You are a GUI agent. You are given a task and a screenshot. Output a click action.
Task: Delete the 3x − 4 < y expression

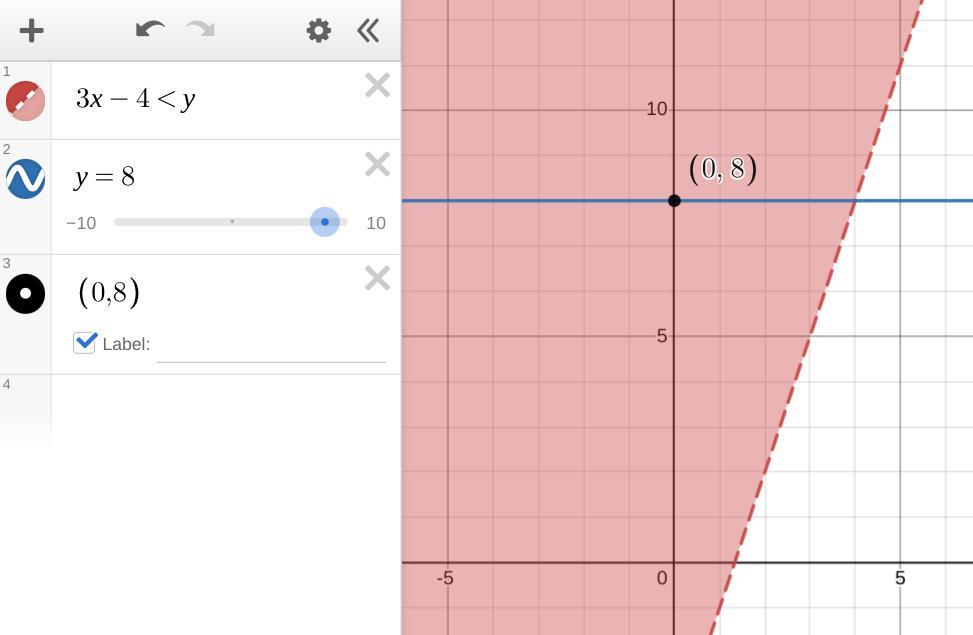pyautogui.click(x=377, y=86)
